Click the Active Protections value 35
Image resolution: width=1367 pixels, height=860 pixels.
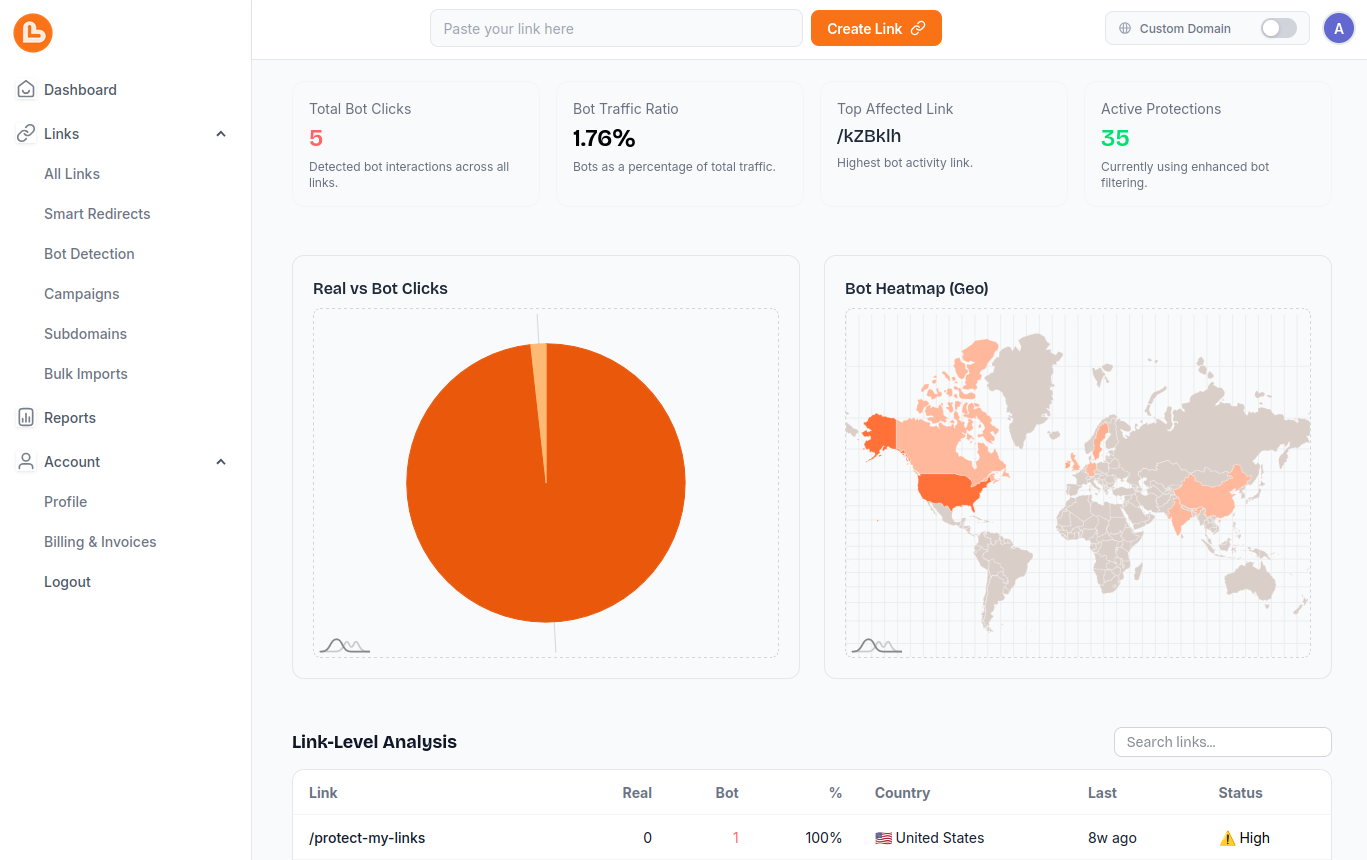point(1115,138)
